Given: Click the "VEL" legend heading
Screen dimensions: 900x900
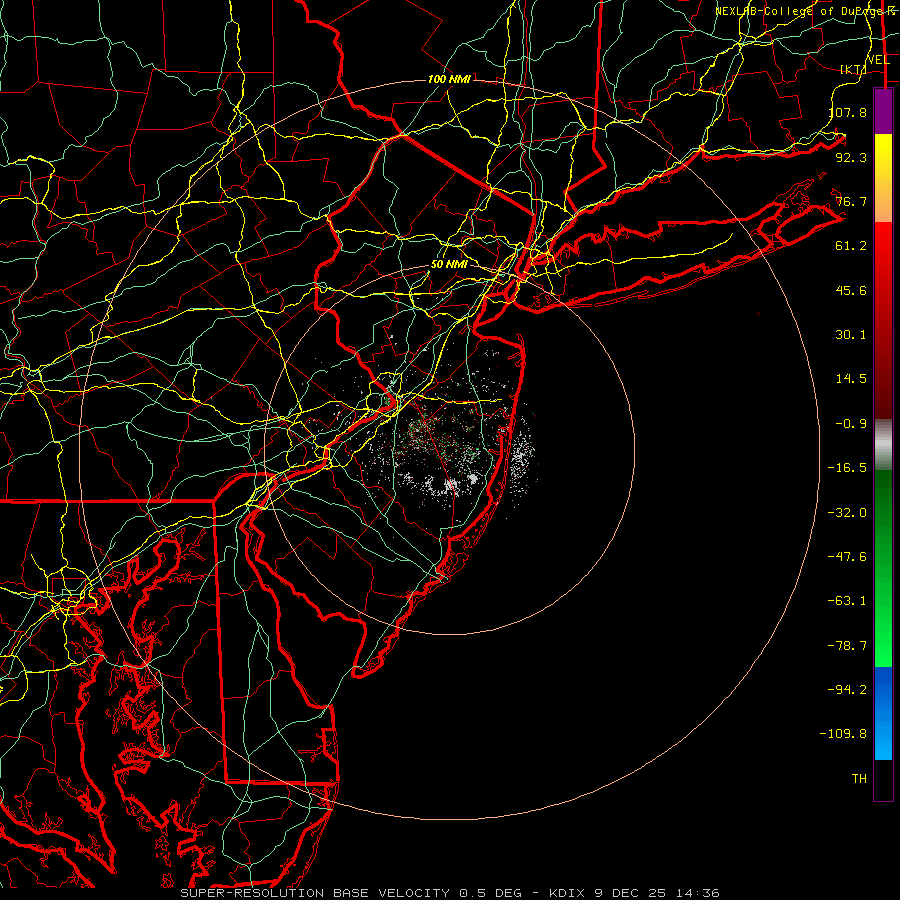Looking at the screenshot, I should (x=878, y=60).
